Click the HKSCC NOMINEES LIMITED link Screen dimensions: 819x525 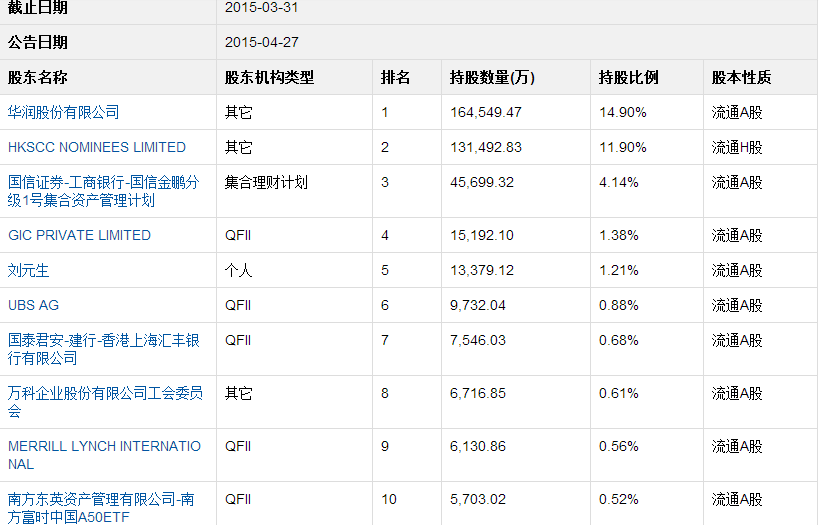coord(97,147)
